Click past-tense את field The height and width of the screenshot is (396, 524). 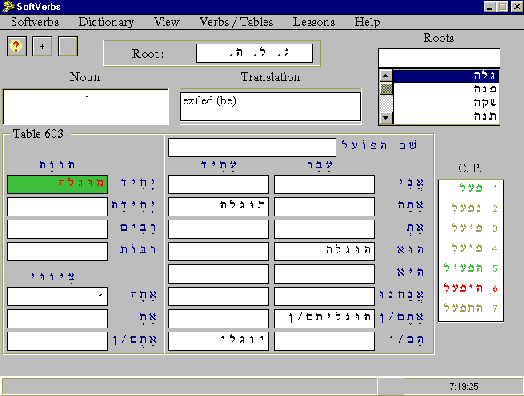[x=324, y=229]
